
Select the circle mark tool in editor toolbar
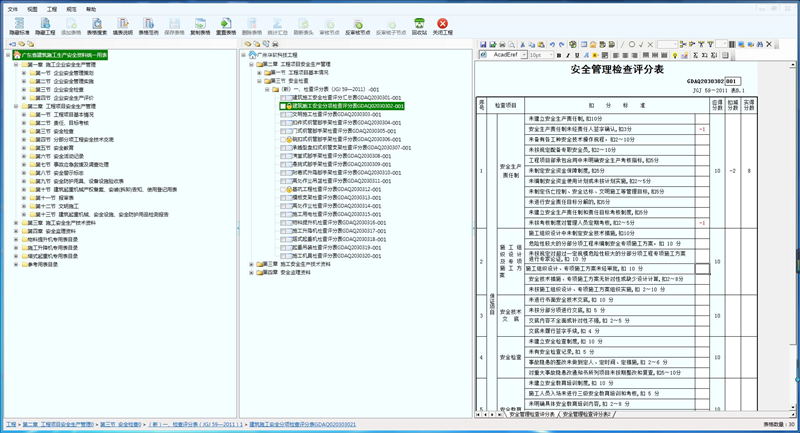(632, 44)
